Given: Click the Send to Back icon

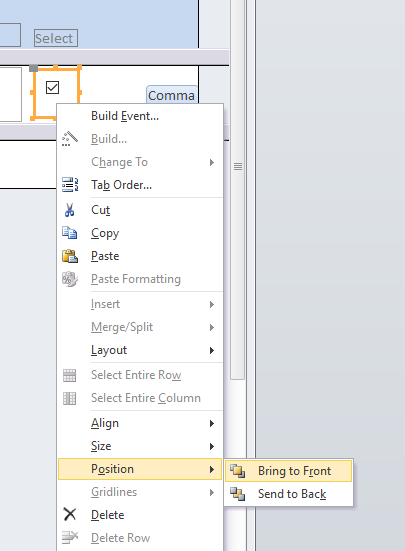Looking at the screenshot, I should click(x=237, y=494).
